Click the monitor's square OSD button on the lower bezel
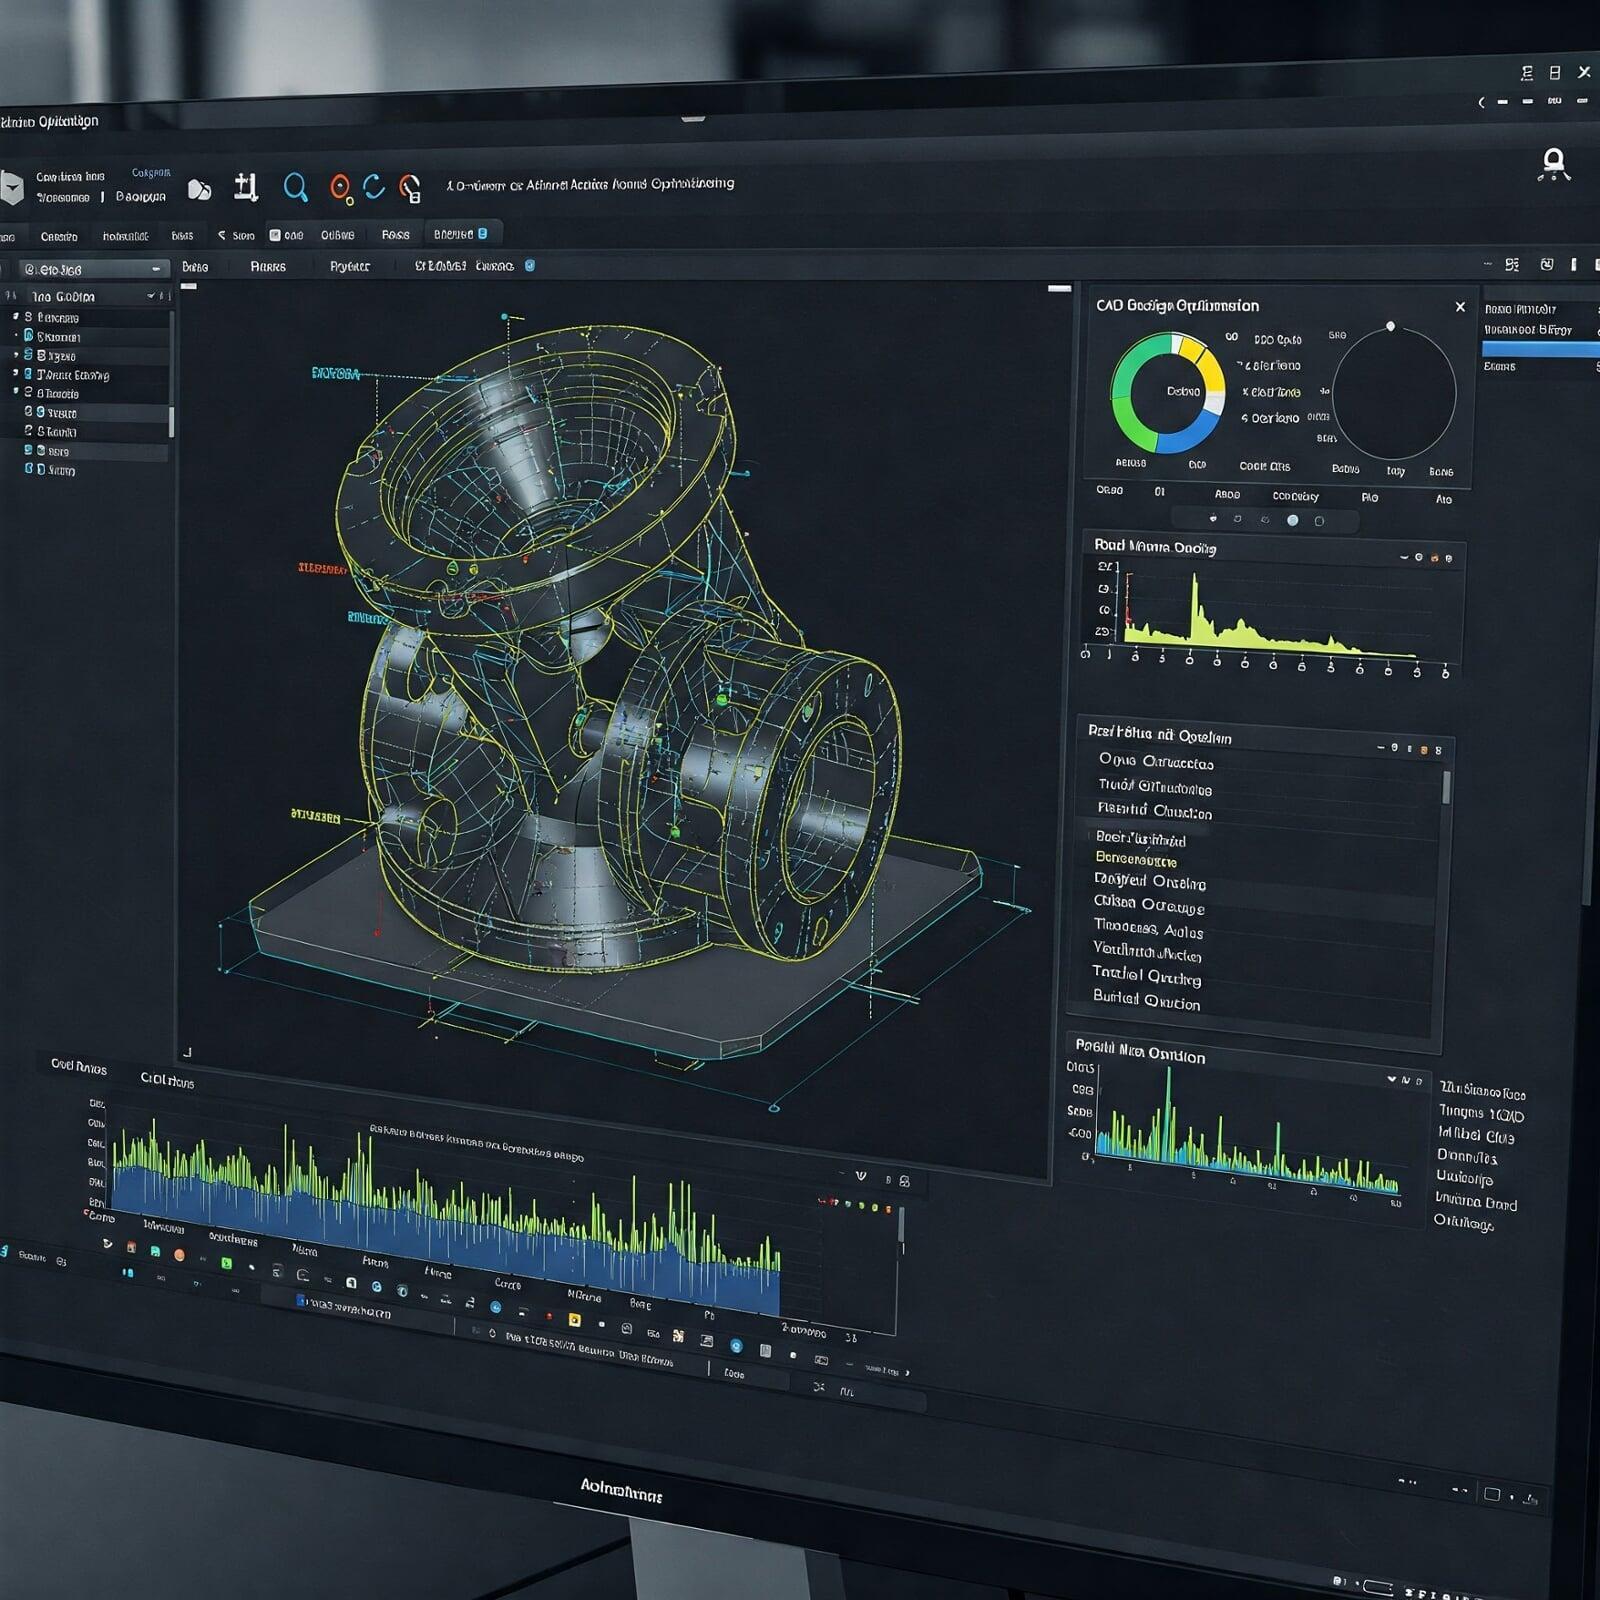 point(1492,1494)
